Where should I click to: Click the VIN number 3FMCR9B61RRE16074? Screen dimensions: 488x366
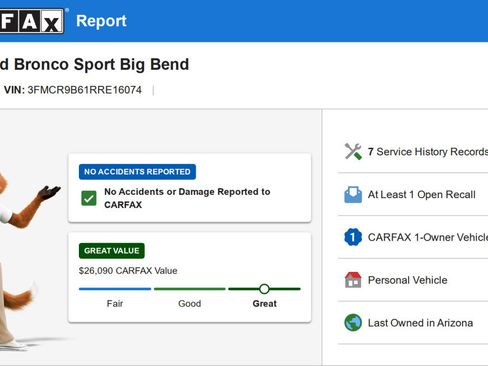pyautogui.click(x=85, y=90)
